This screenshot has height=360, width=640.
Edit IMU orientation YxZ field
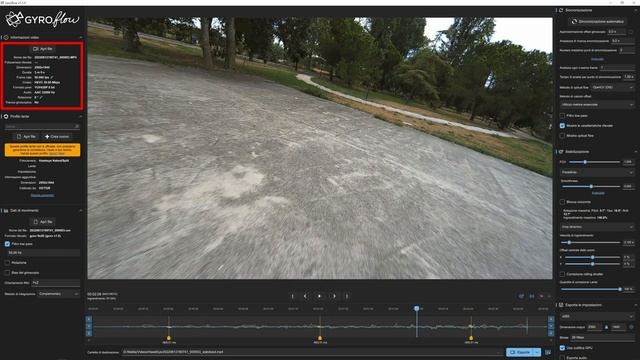coord(56,282)
